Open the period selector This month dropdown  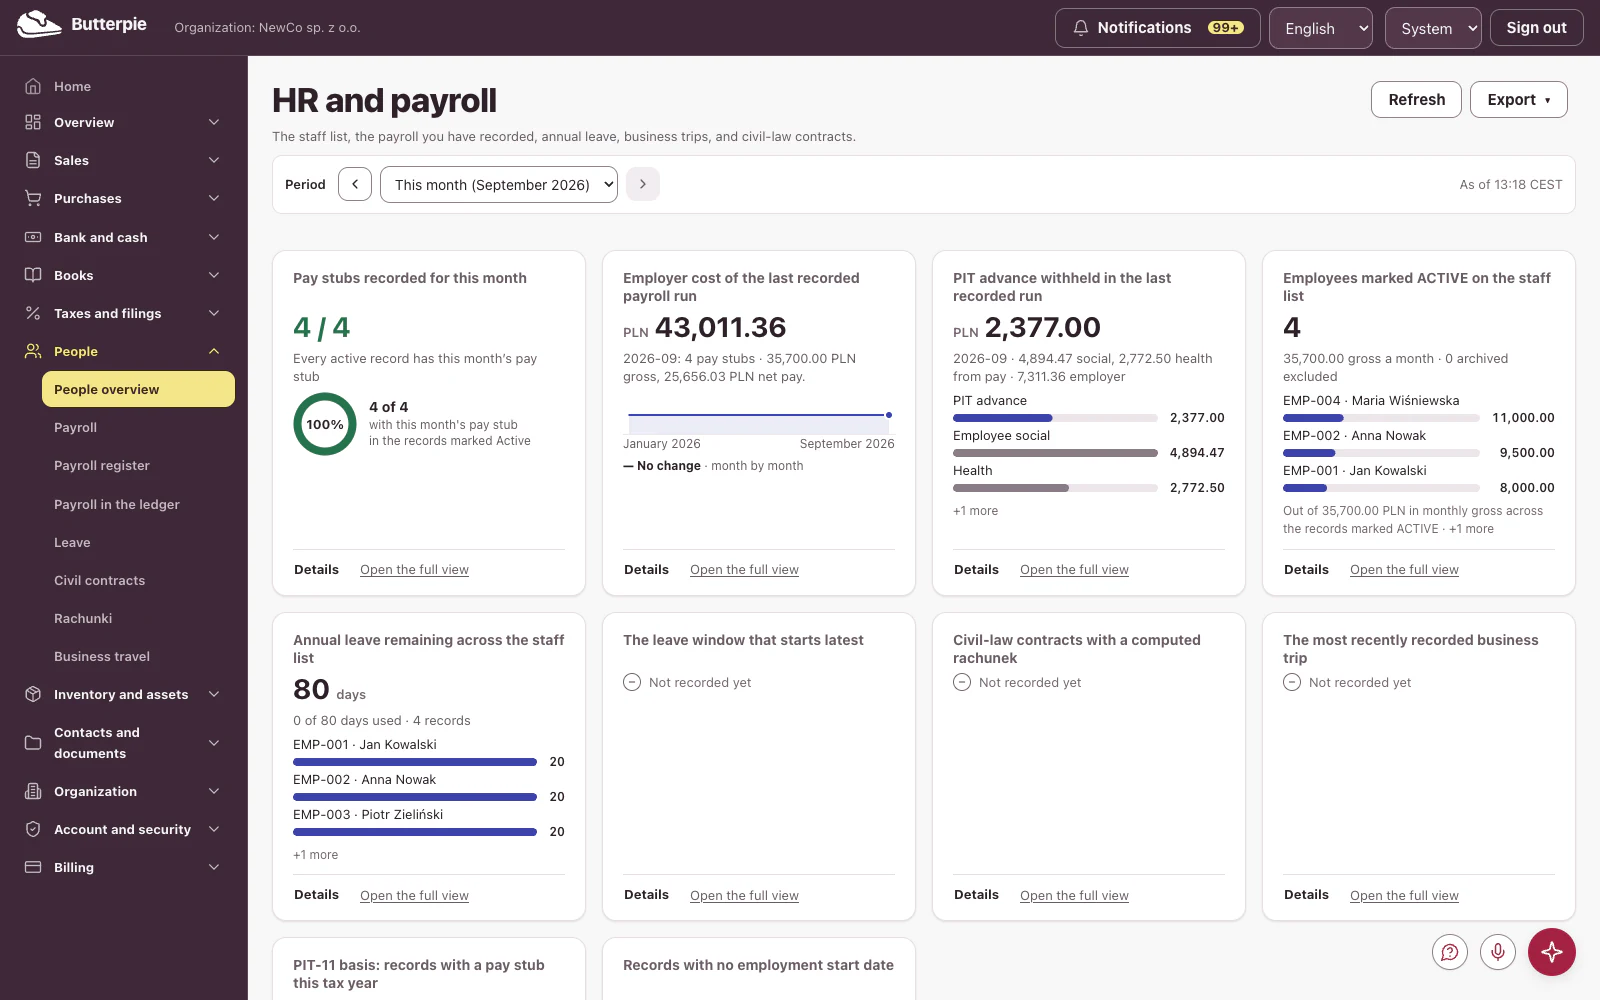(x=499, y=184)
